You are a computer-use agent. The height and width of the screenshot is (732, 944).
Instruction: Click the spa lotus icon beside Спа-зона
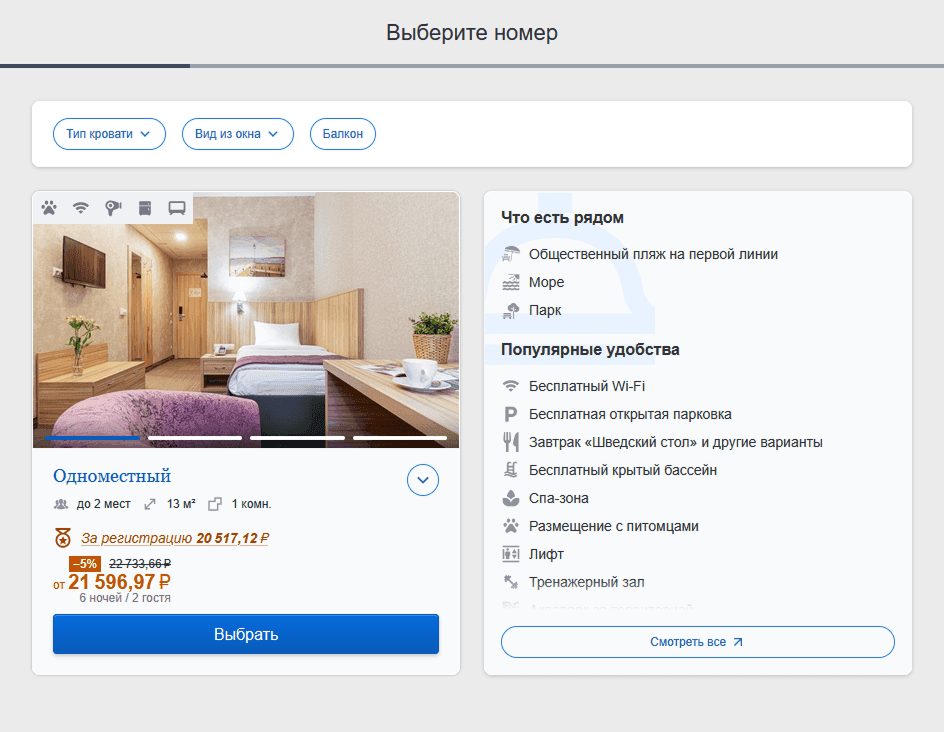pyautogui.click(x=511, y=498)
